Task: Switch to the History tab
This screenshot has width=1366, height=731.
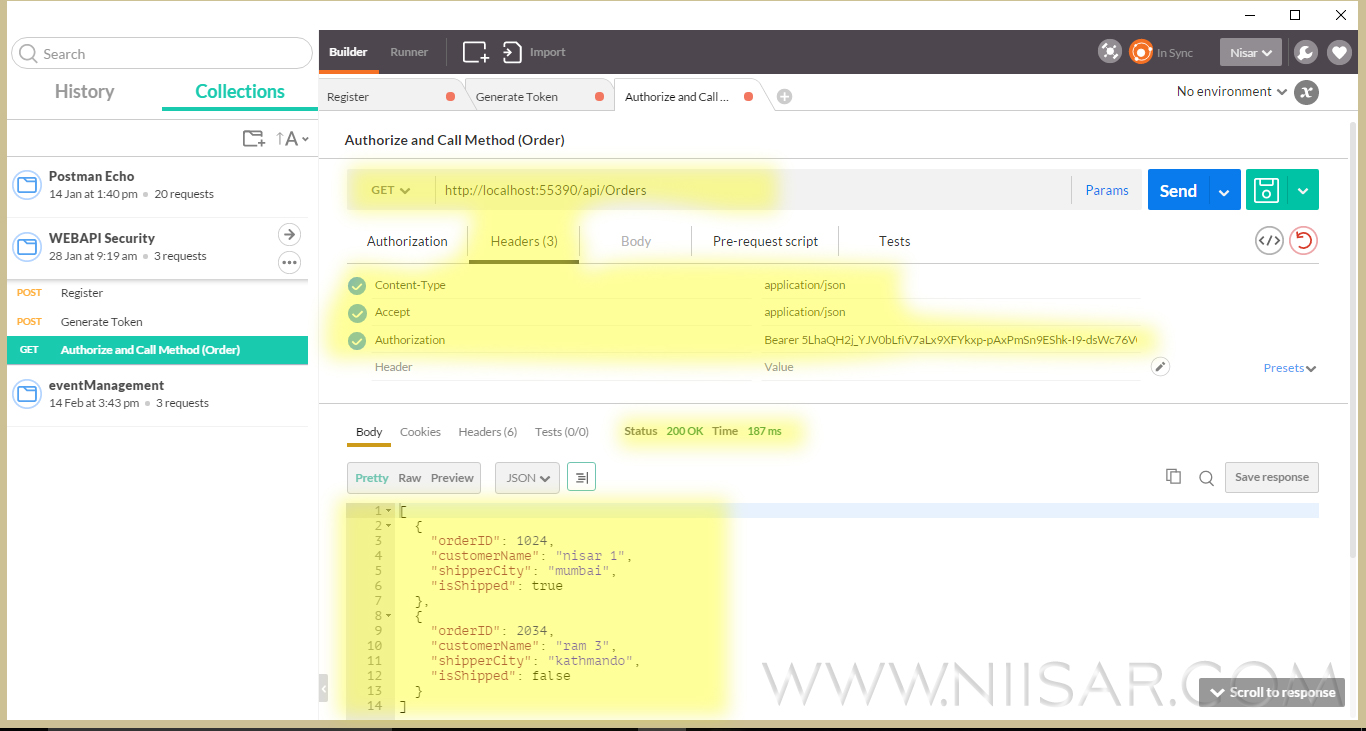Action: (x=84, y=91)
